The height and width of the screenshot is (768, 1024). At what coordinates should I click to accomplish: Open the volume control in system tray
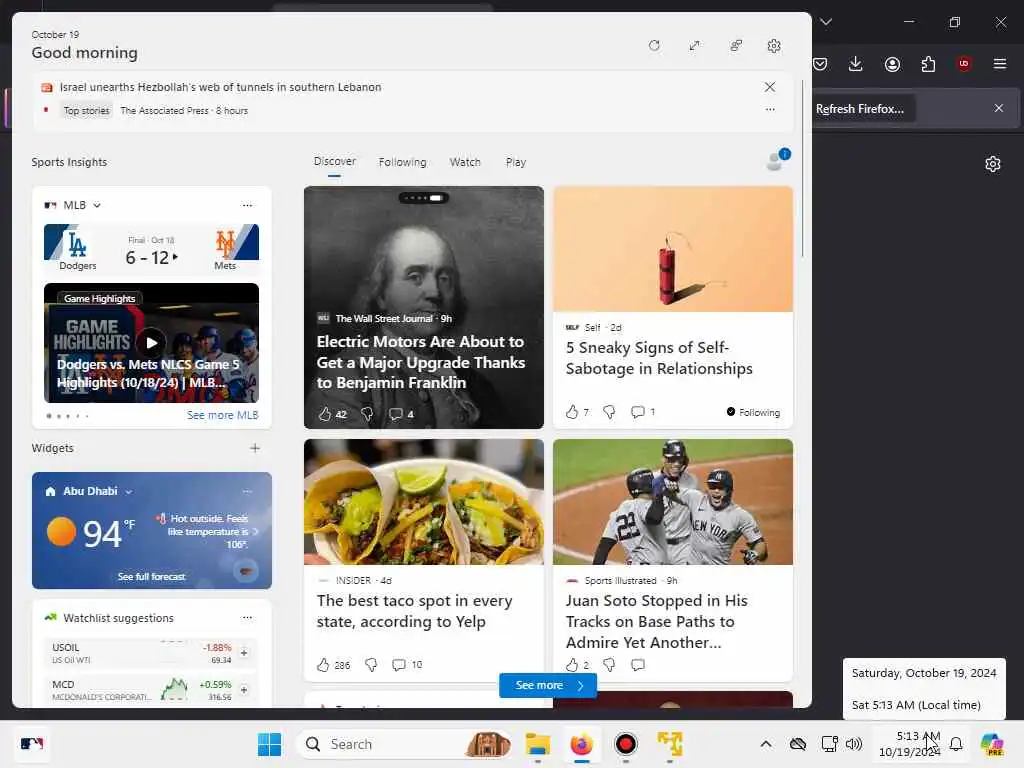coord(854,744)
